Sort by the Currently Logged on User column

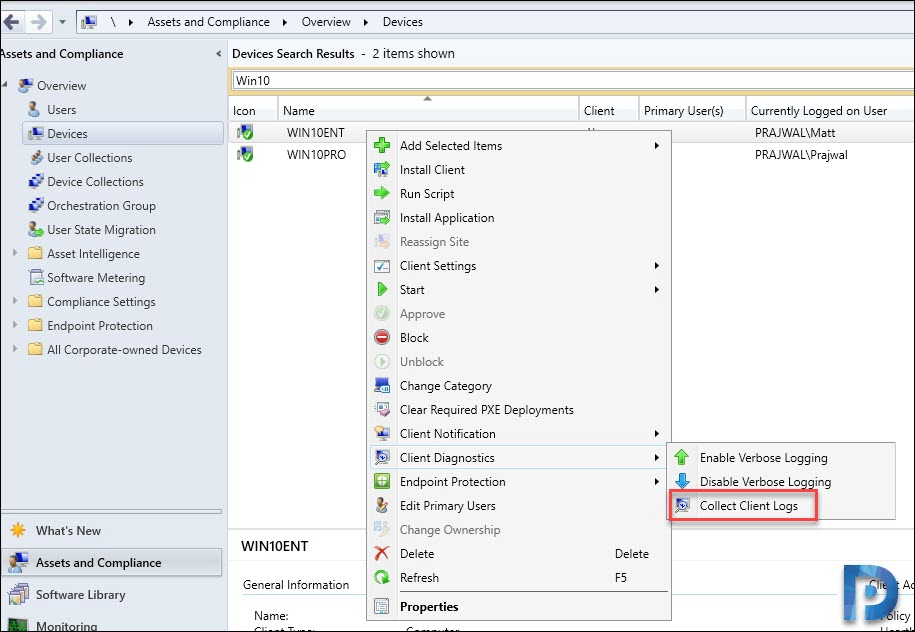click(830, 110)
